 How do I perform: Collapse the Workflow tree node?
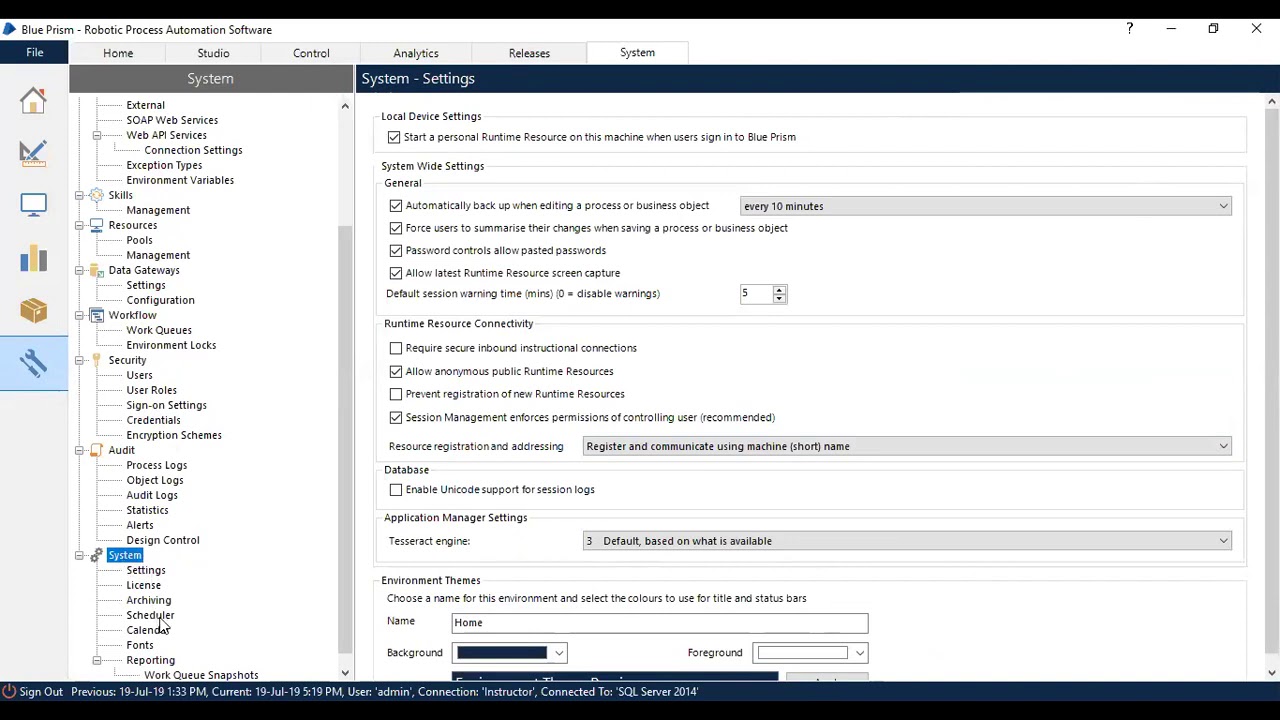[x=79, y=315]
